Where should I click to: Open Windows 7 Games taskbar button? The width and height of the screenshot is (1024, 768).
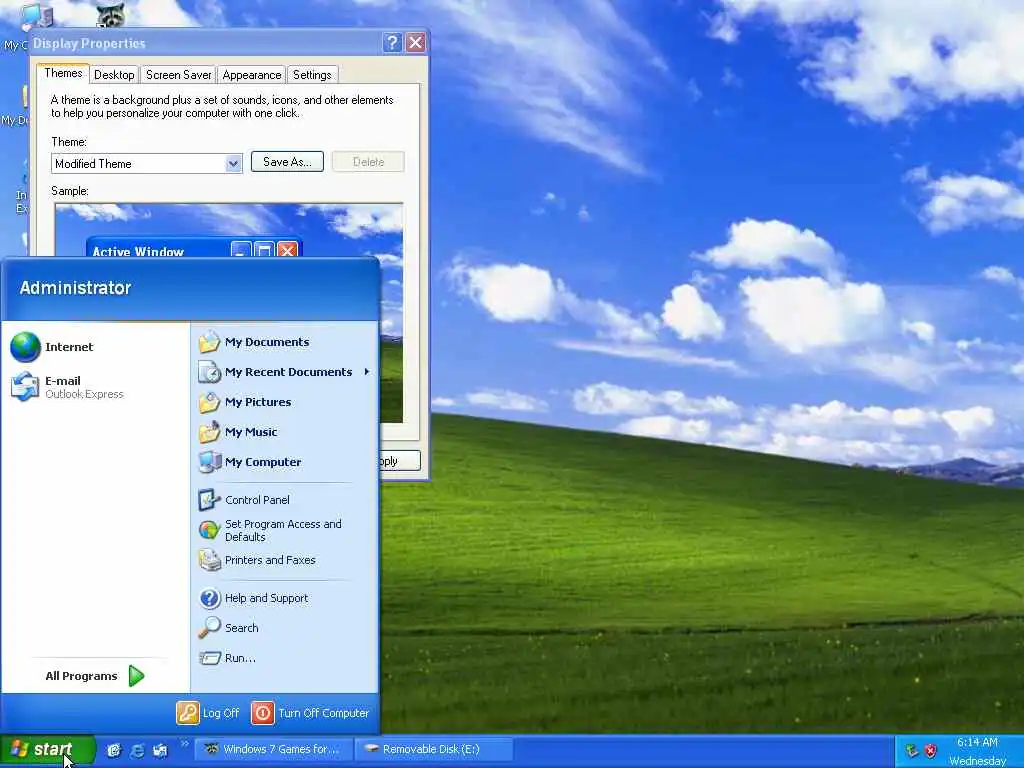coord(274,750)
